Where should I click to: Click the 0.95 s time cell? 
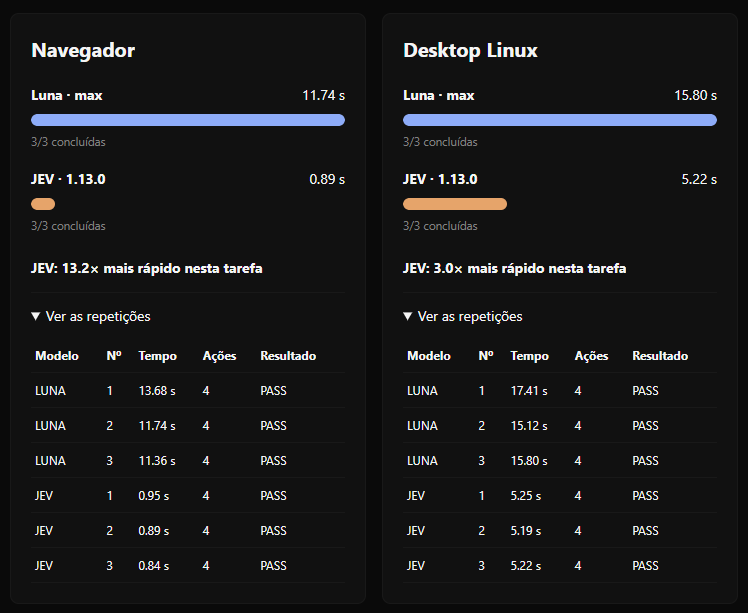(154, 496)
